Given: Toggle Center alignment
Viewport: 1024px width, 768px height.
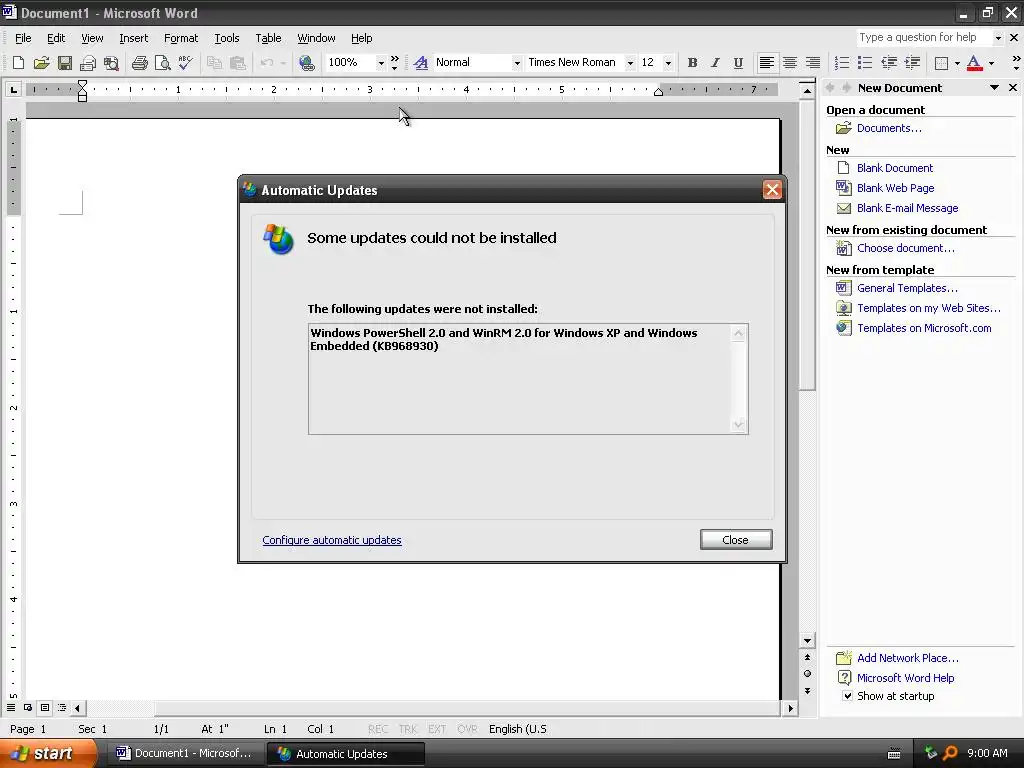Looking at the screenshot, I should click(x=790, y=63).
